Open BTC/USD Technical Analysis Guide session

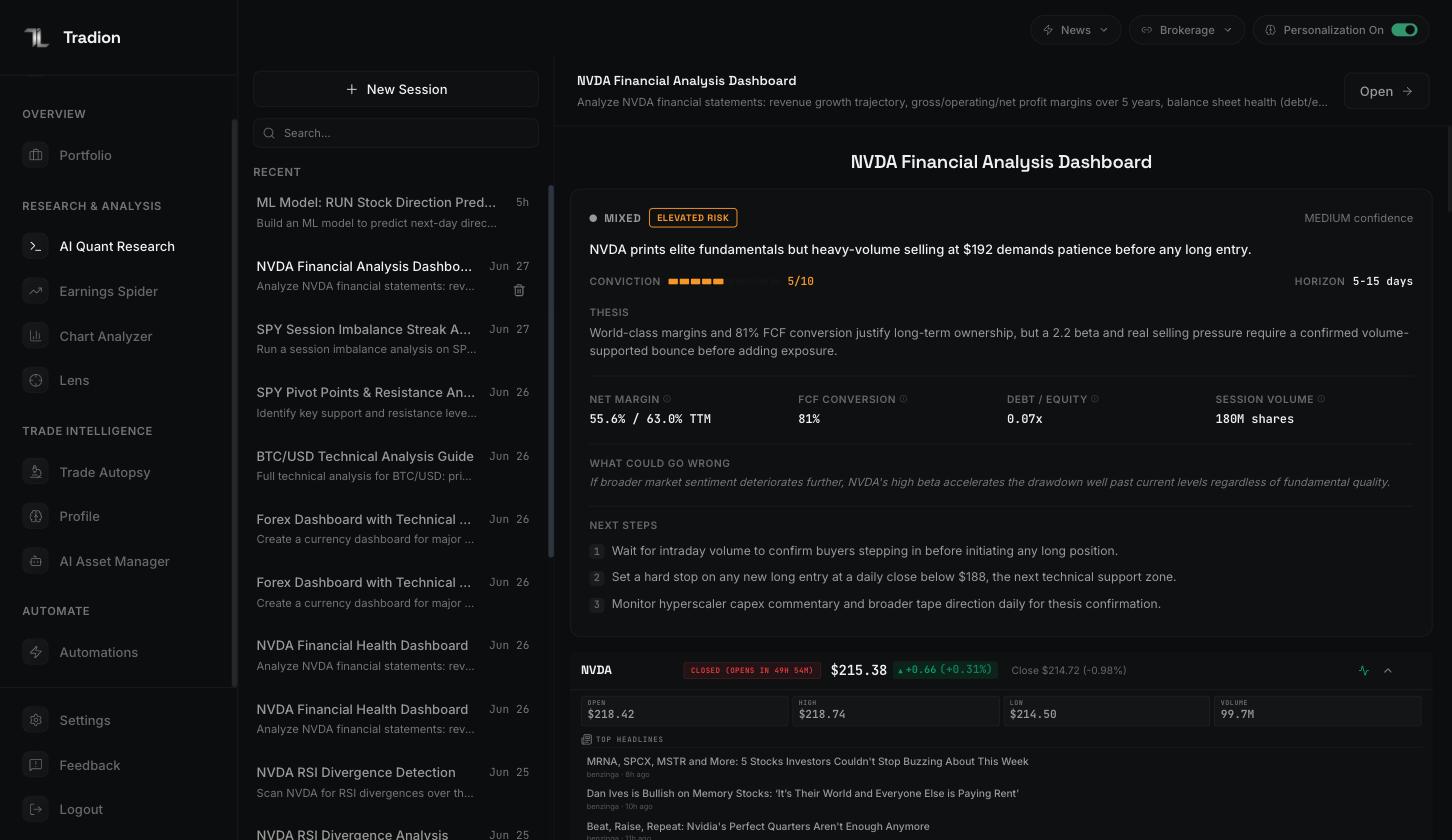[x=393, y=466]
